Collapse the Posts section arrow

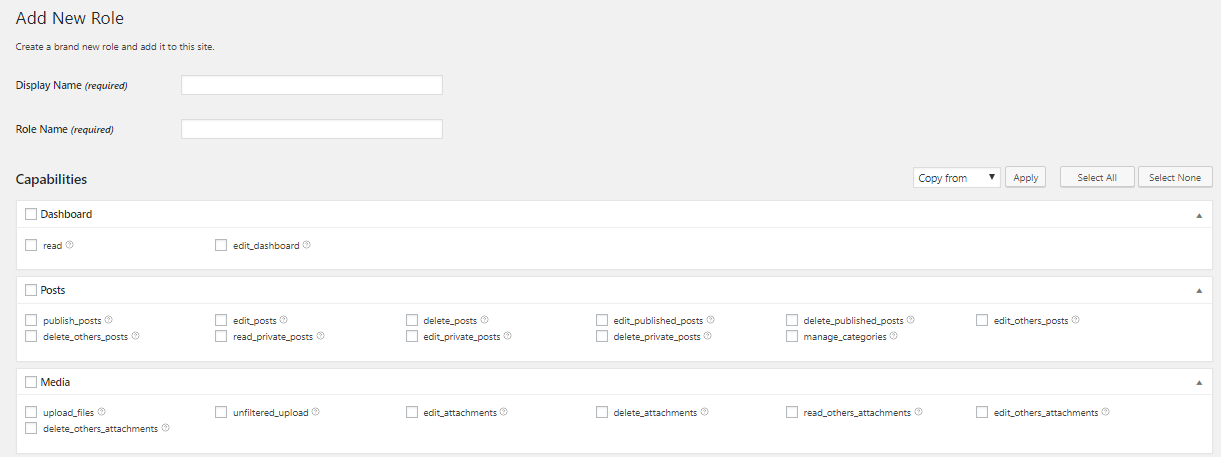tap(1199, 291)
